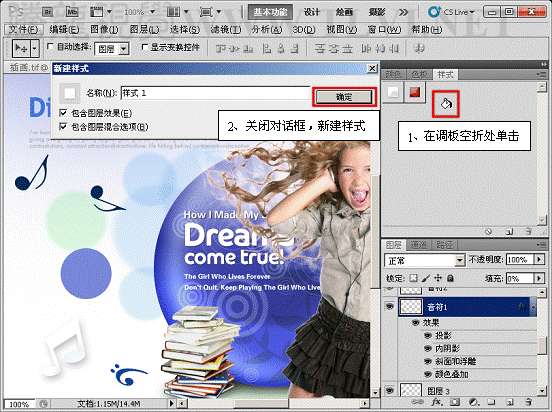Hide the 图层 3 layer
The height and width of the screenshot is (412, 552).
point(390,391)
